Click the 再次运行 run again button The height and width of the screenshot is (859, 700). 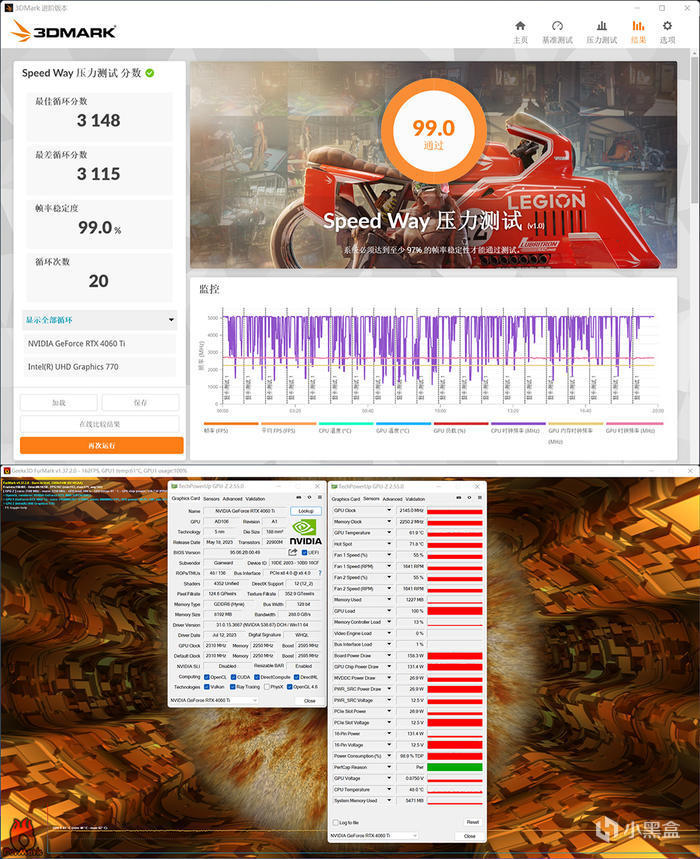(x=102, y=445)
